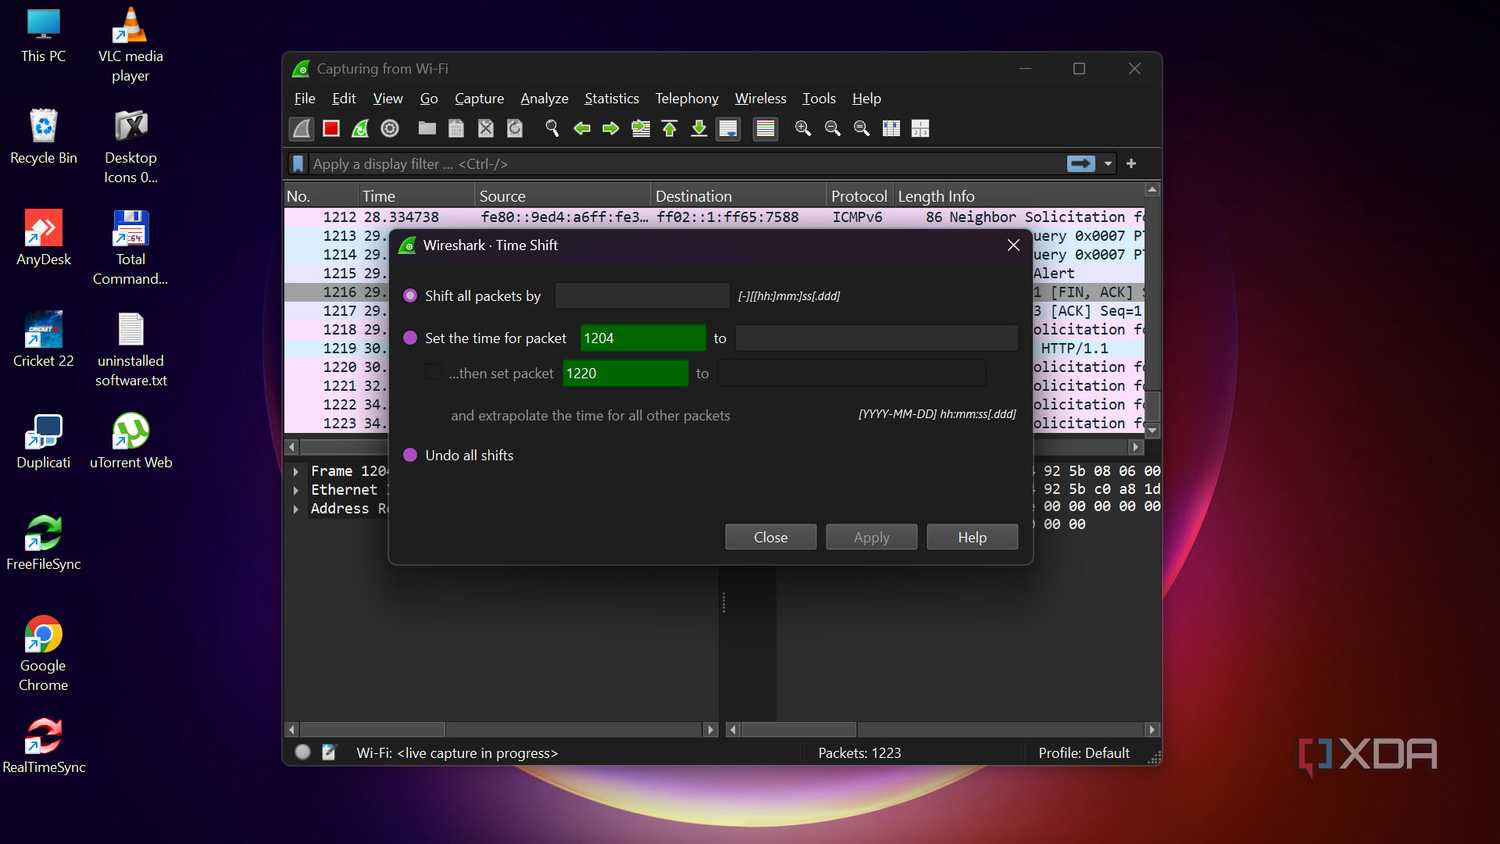Open AnyDesk desktop shortcut

(43, 238)
